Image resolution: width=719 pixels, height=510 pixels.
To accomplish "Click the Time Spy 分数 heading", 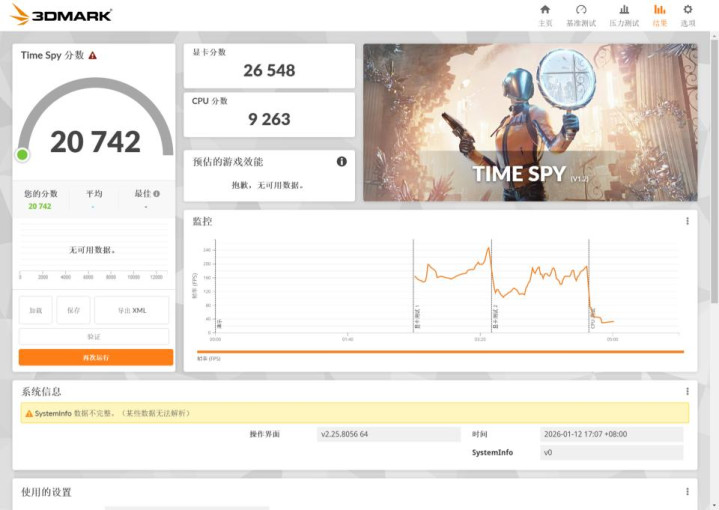I will pyautogui.click(x=52, y=55).
